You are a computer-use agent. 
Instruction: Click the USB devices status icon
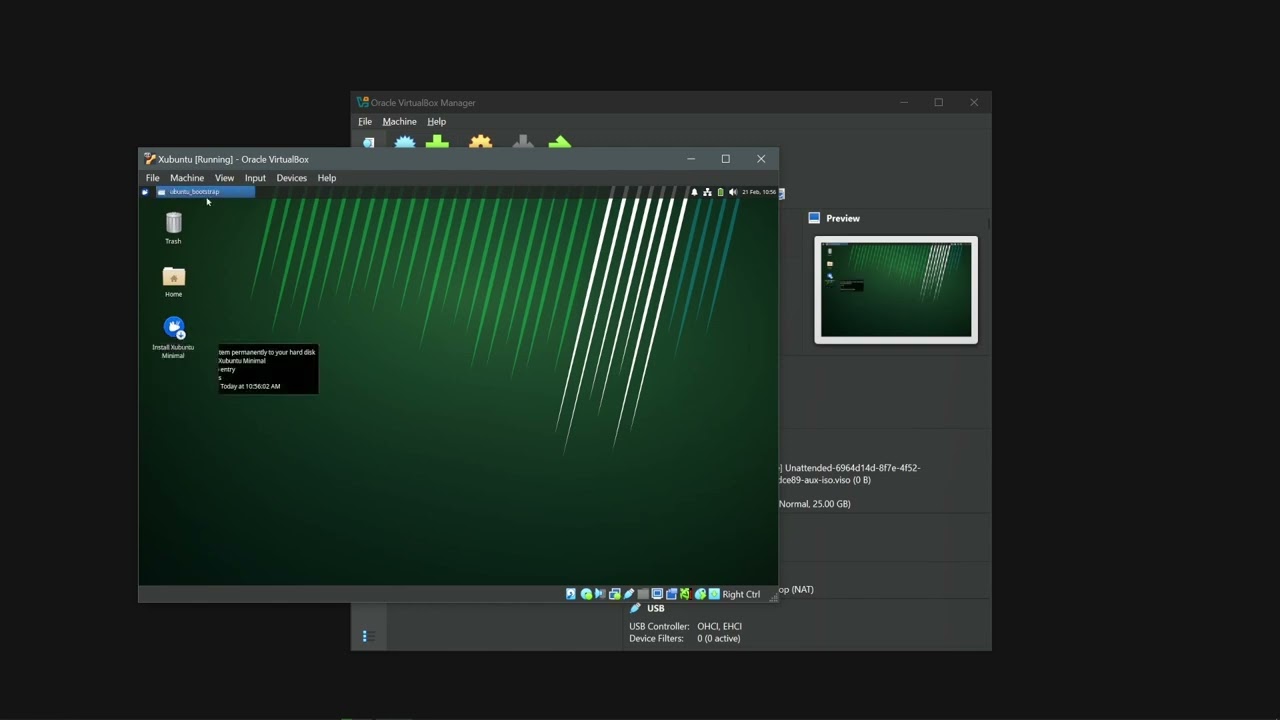pyautogui.click(x=629, y=594)
